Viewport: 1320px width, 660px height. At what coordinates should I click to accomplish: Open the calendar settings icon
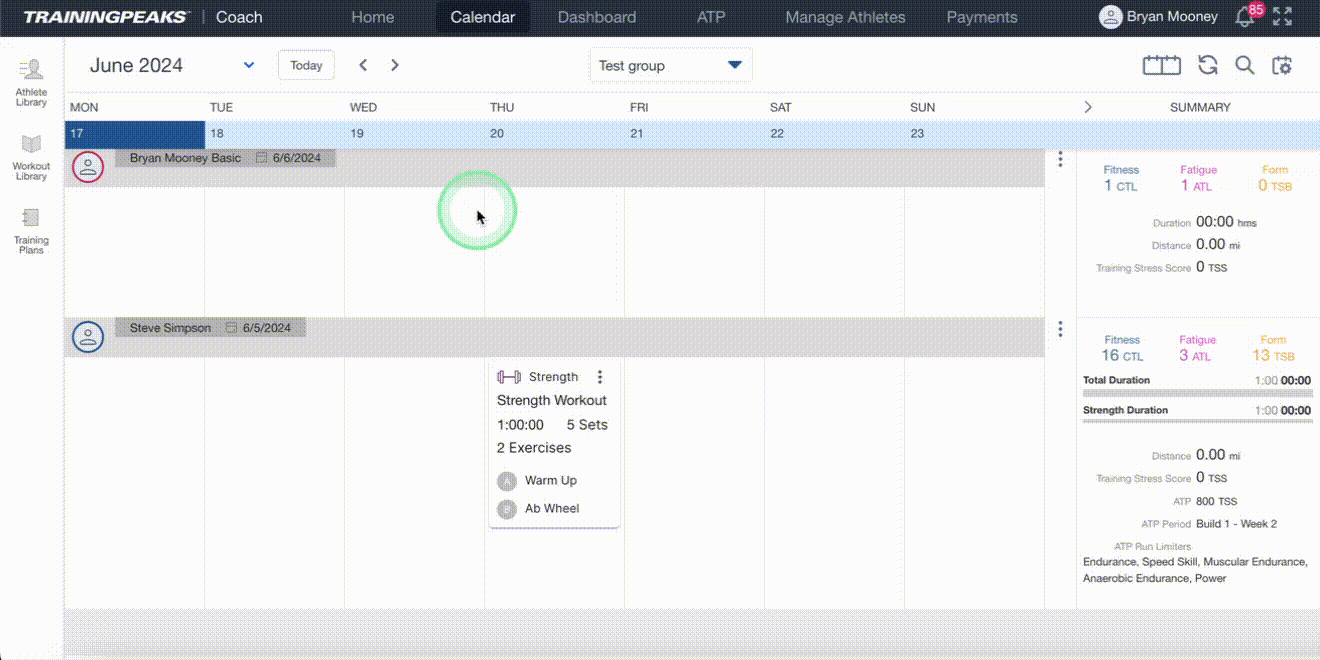[1283, 64]
